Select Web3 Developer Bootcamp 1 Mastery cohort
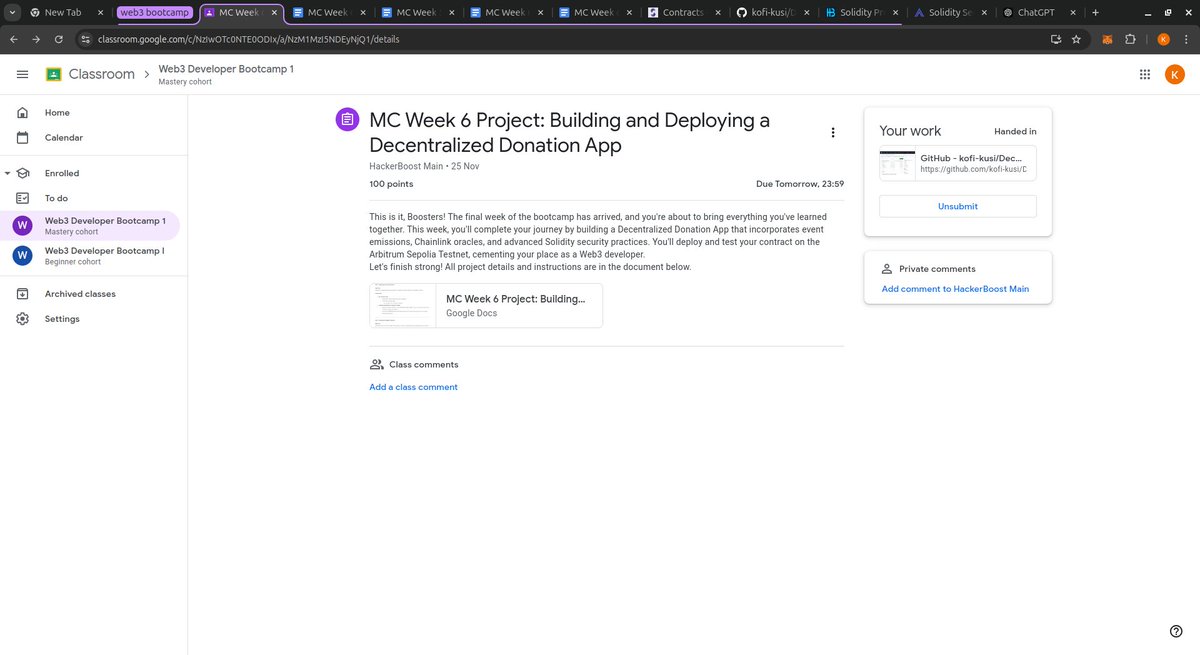Screen dimensions: 1200x655 pyautogui.click(x=92, y=225)
